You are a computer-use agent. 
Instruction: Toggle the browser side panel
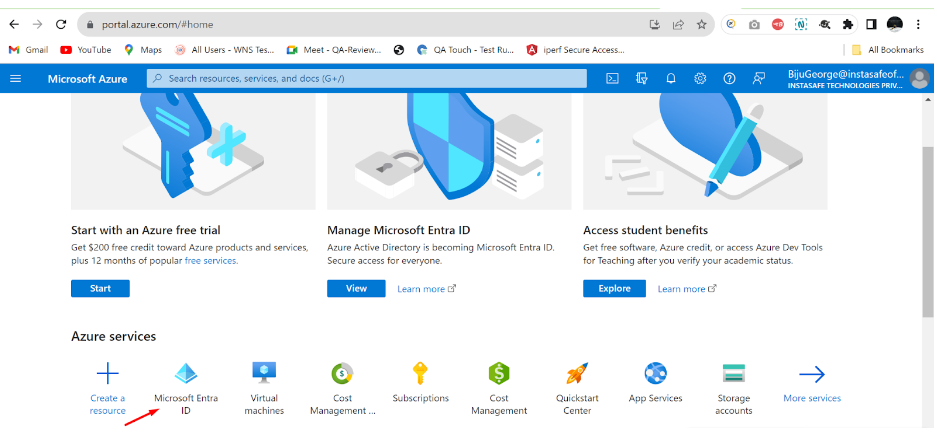click(871, 24)
